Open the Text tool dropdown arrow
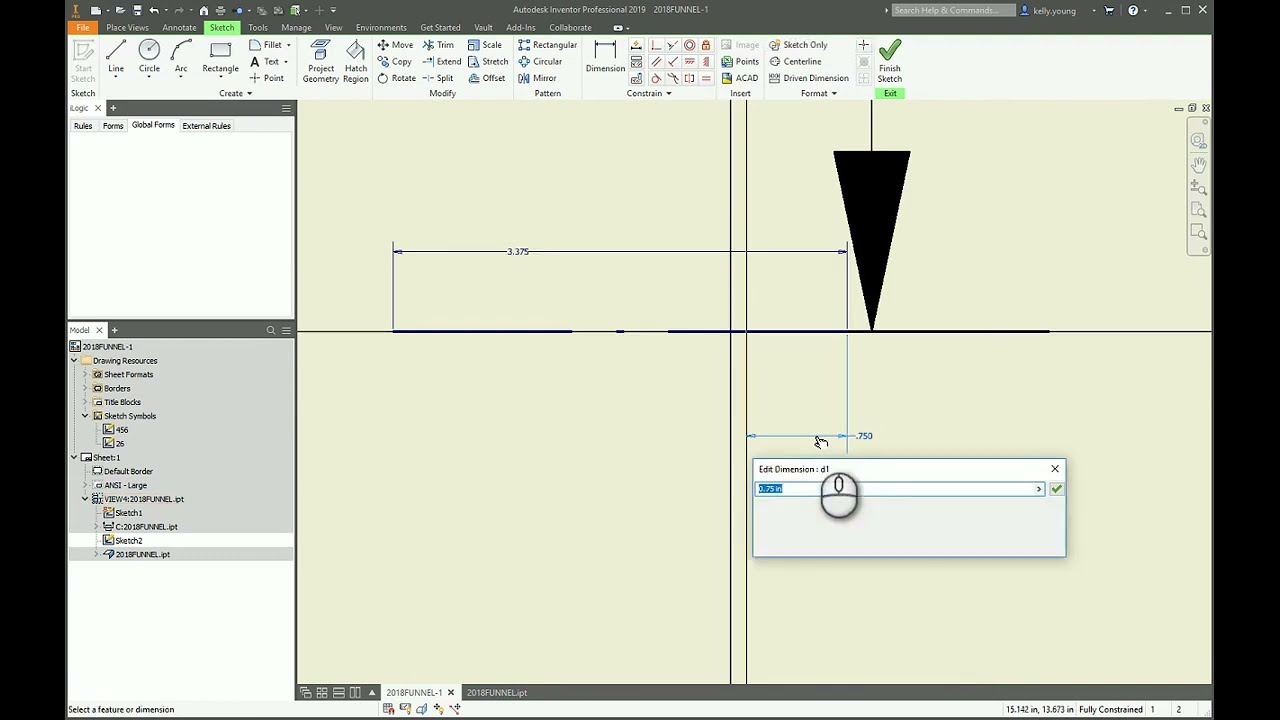Image resolution: width=1280 pixels, height=720 pixels. [286, 62]
